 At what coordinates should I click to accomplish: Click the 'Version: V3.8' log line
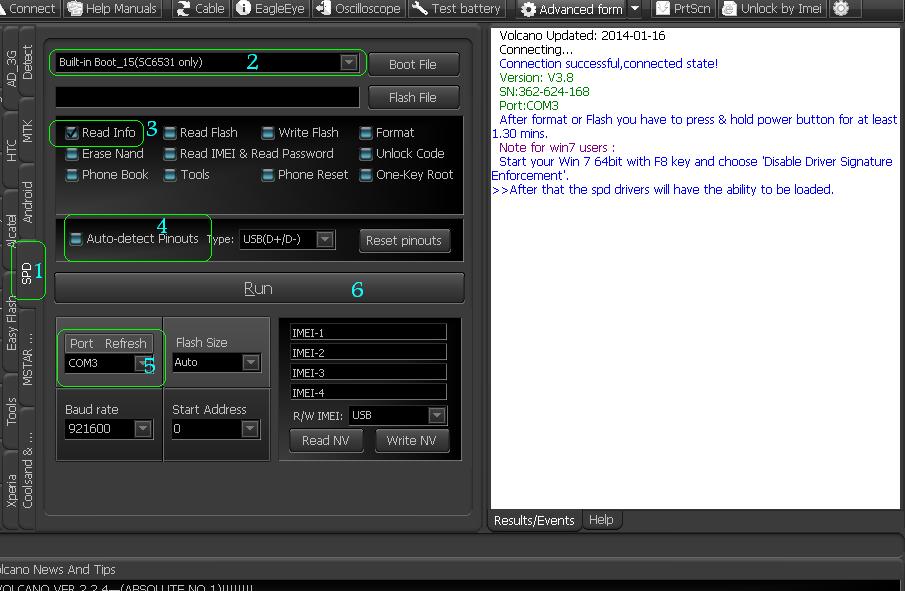536,77
